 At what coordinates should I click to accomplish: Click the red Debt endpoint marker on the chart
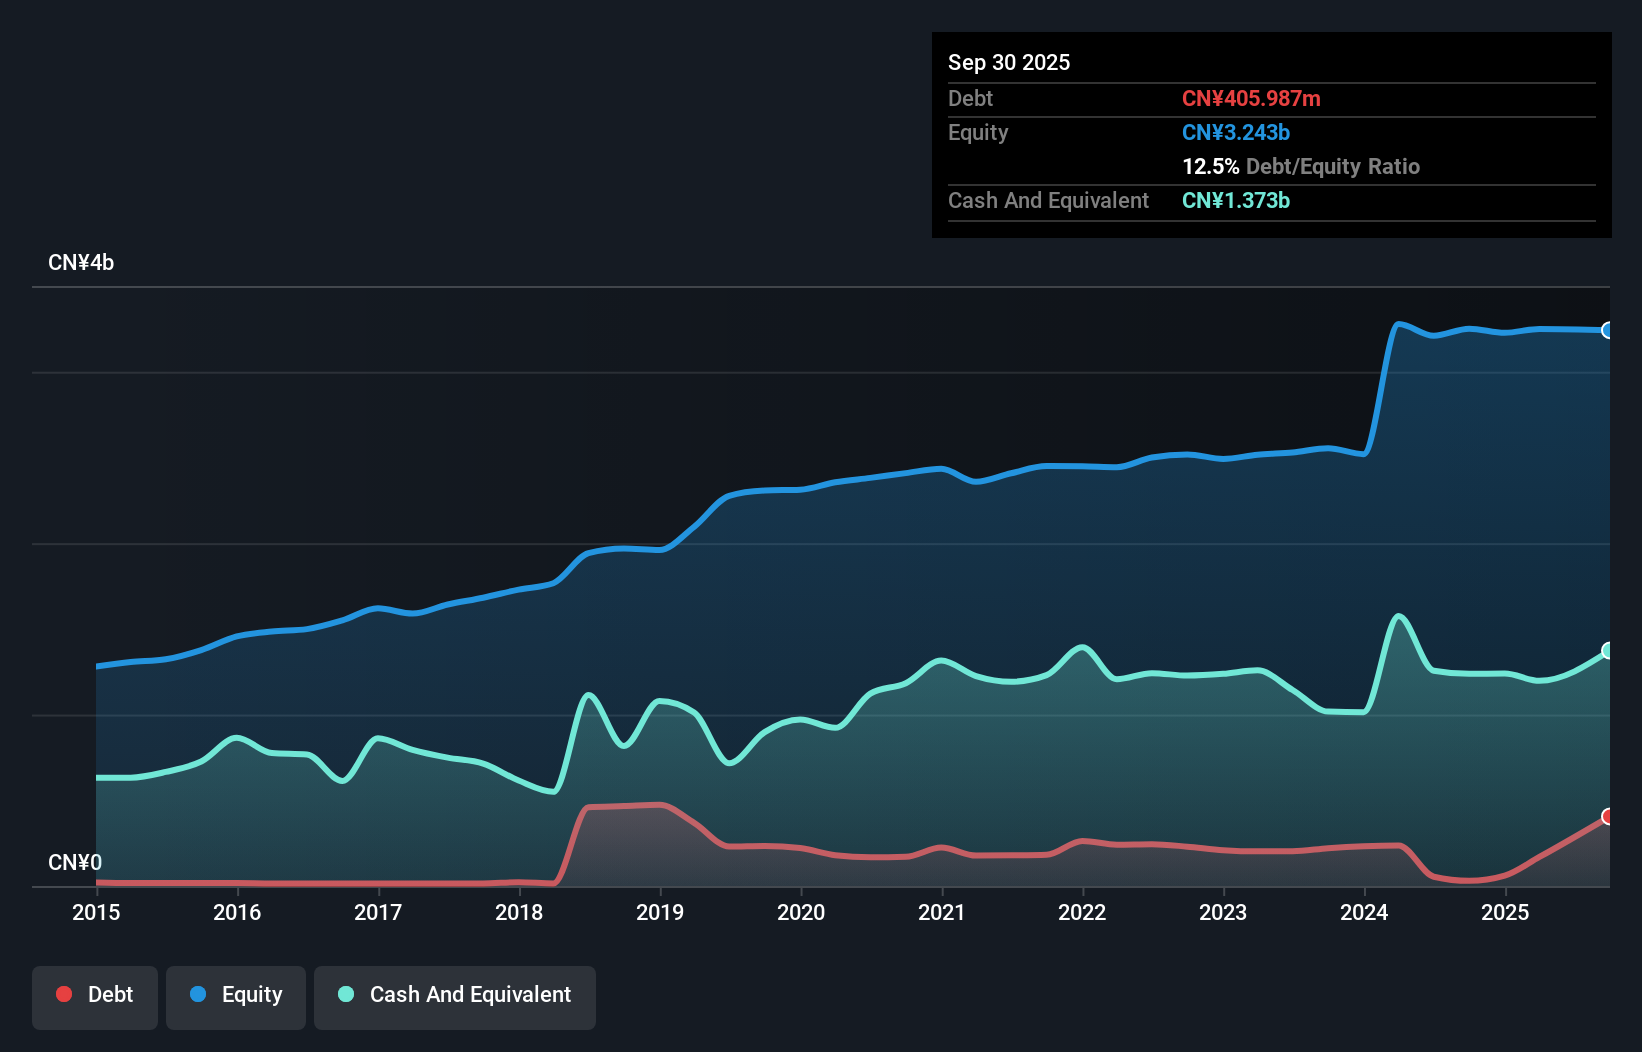click(1607, 817)
